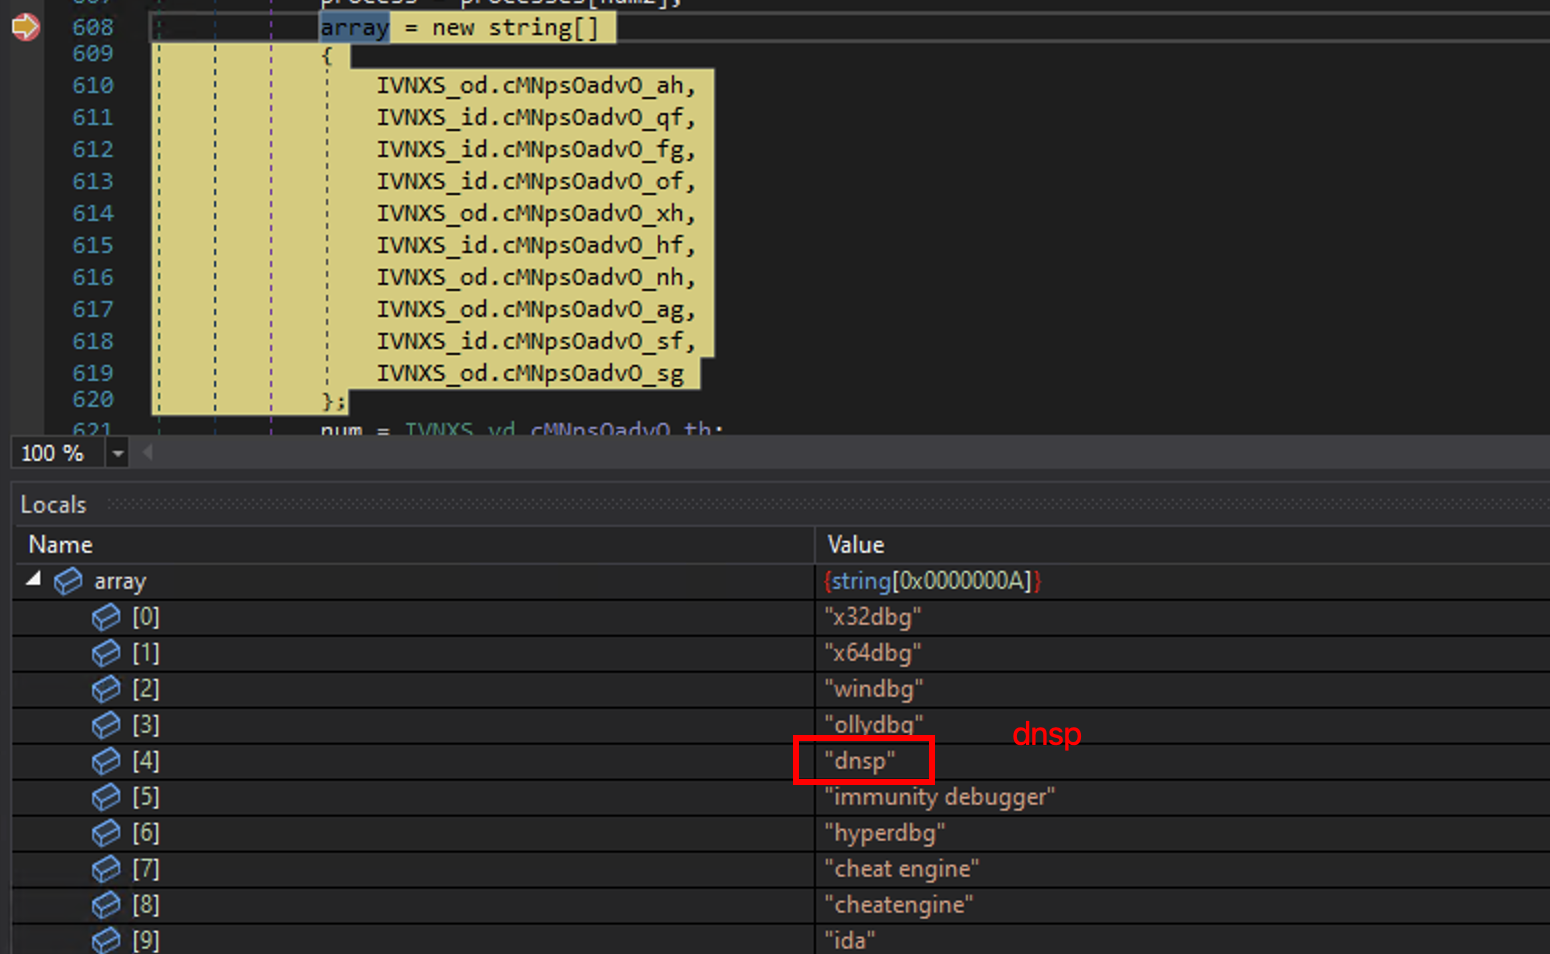The width and height of the screenshot is (1550, 954).
Task: Click the horizontal scroll left arrow
Action: click(x=148, y=453)
